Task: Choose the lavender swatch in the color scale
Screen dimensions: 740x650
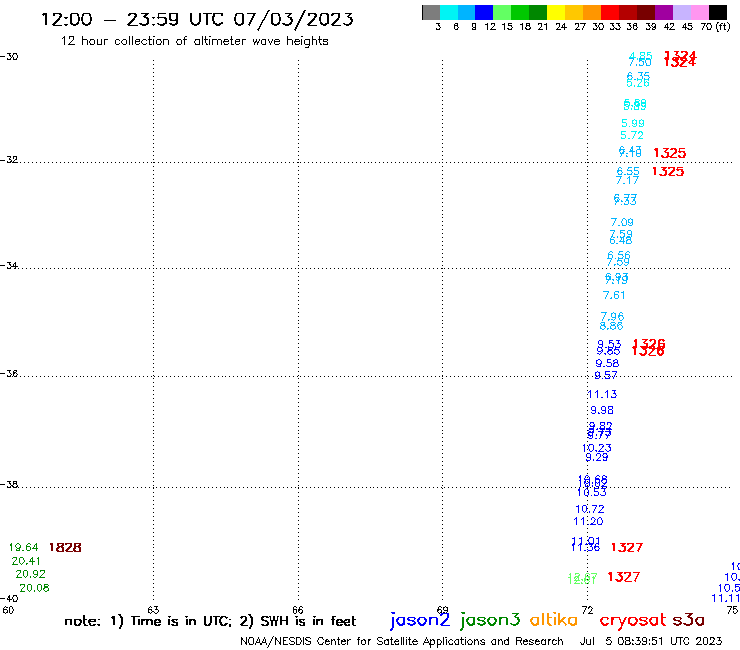Action: [x=682, y=12]
